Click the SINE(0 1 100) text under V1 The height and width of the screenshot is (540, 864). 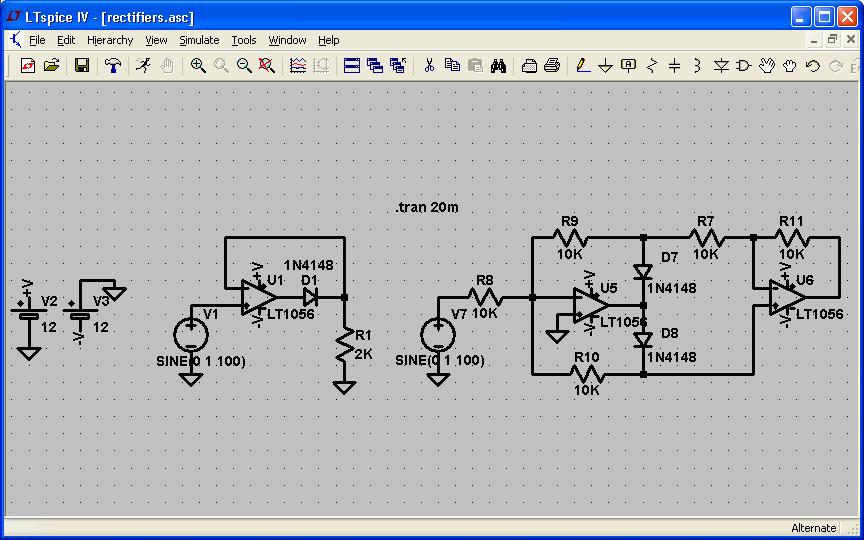tap(202, 361)
